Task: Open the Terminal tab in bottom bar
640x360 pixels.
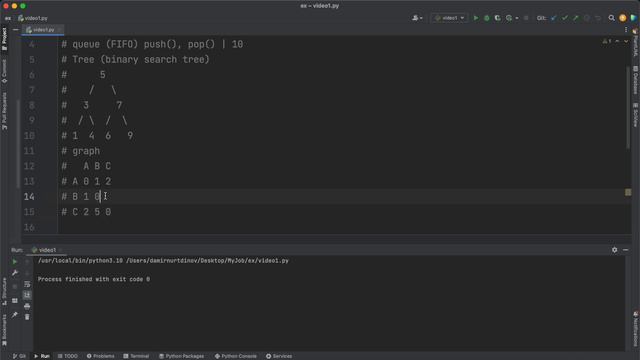Action: tap(136, 356)
